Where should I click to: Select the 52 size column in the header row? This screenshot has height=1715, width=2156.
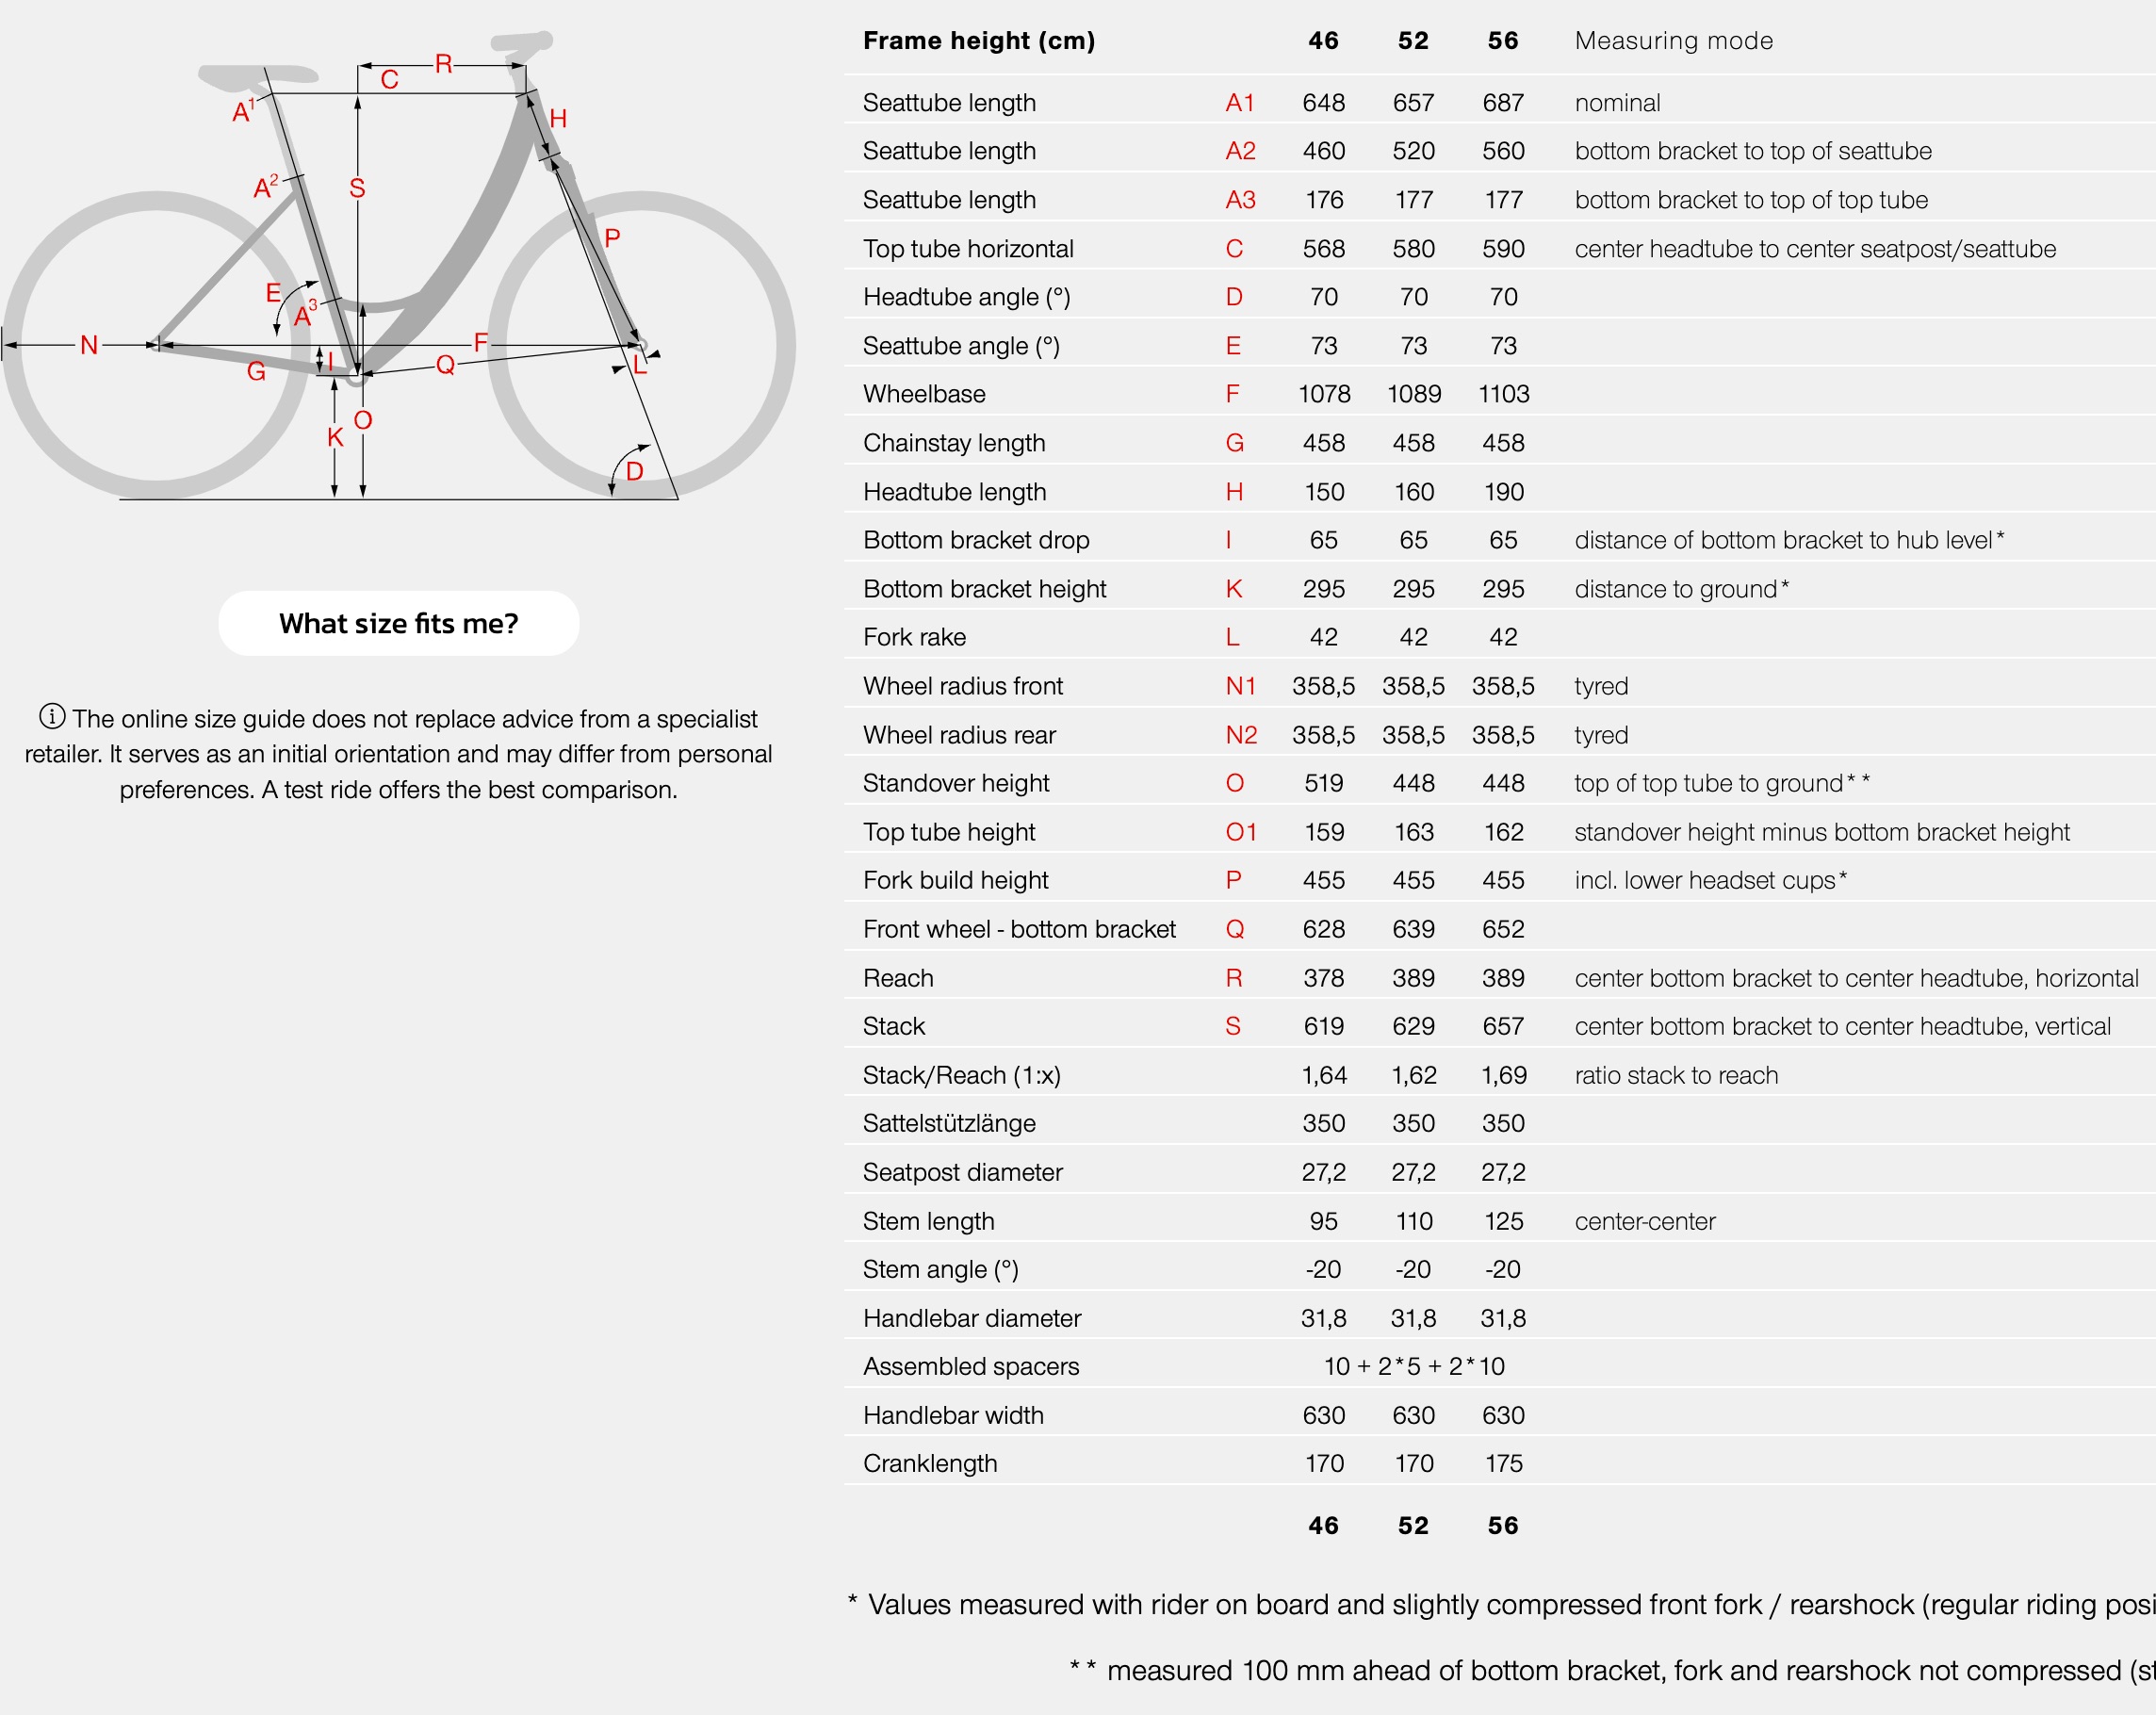click(x=1413, y=41)
